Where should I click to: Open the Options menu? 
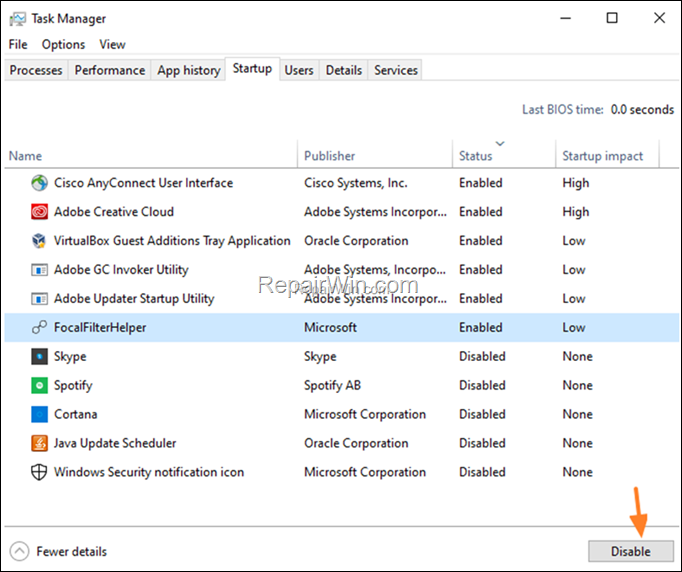click(63, 44)
